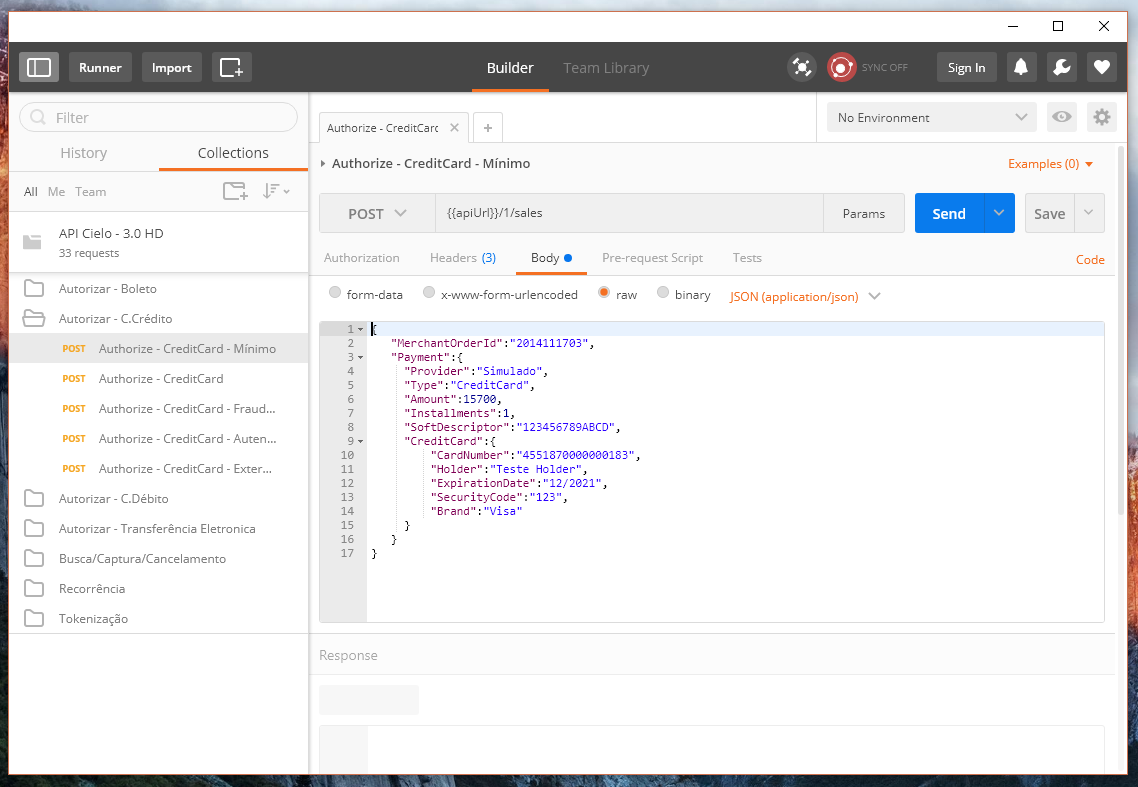Open the POST method dropdown
Screen dimensions: 1138x787
click(x=377, y=213)
